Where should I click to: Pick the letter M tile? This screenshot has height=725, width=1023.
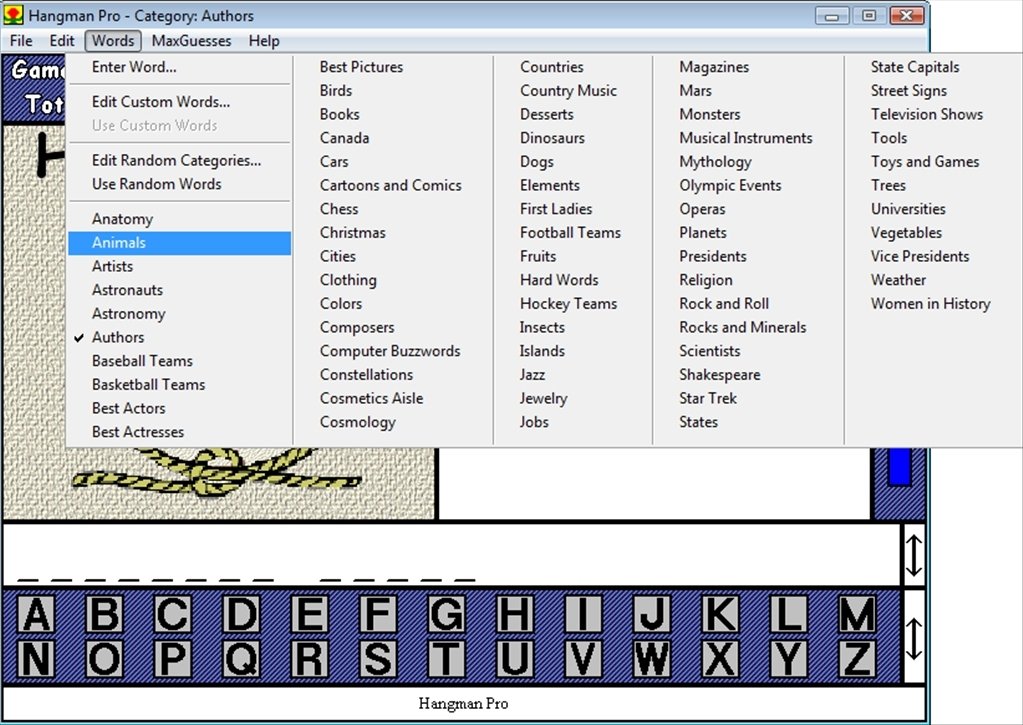pos(856,614)
